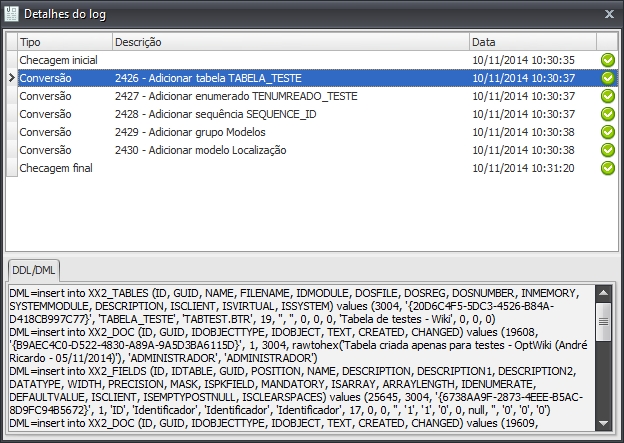Click the log document icon in title bar
Viewport: 624px width, 443px height.
tap(12, 13)
